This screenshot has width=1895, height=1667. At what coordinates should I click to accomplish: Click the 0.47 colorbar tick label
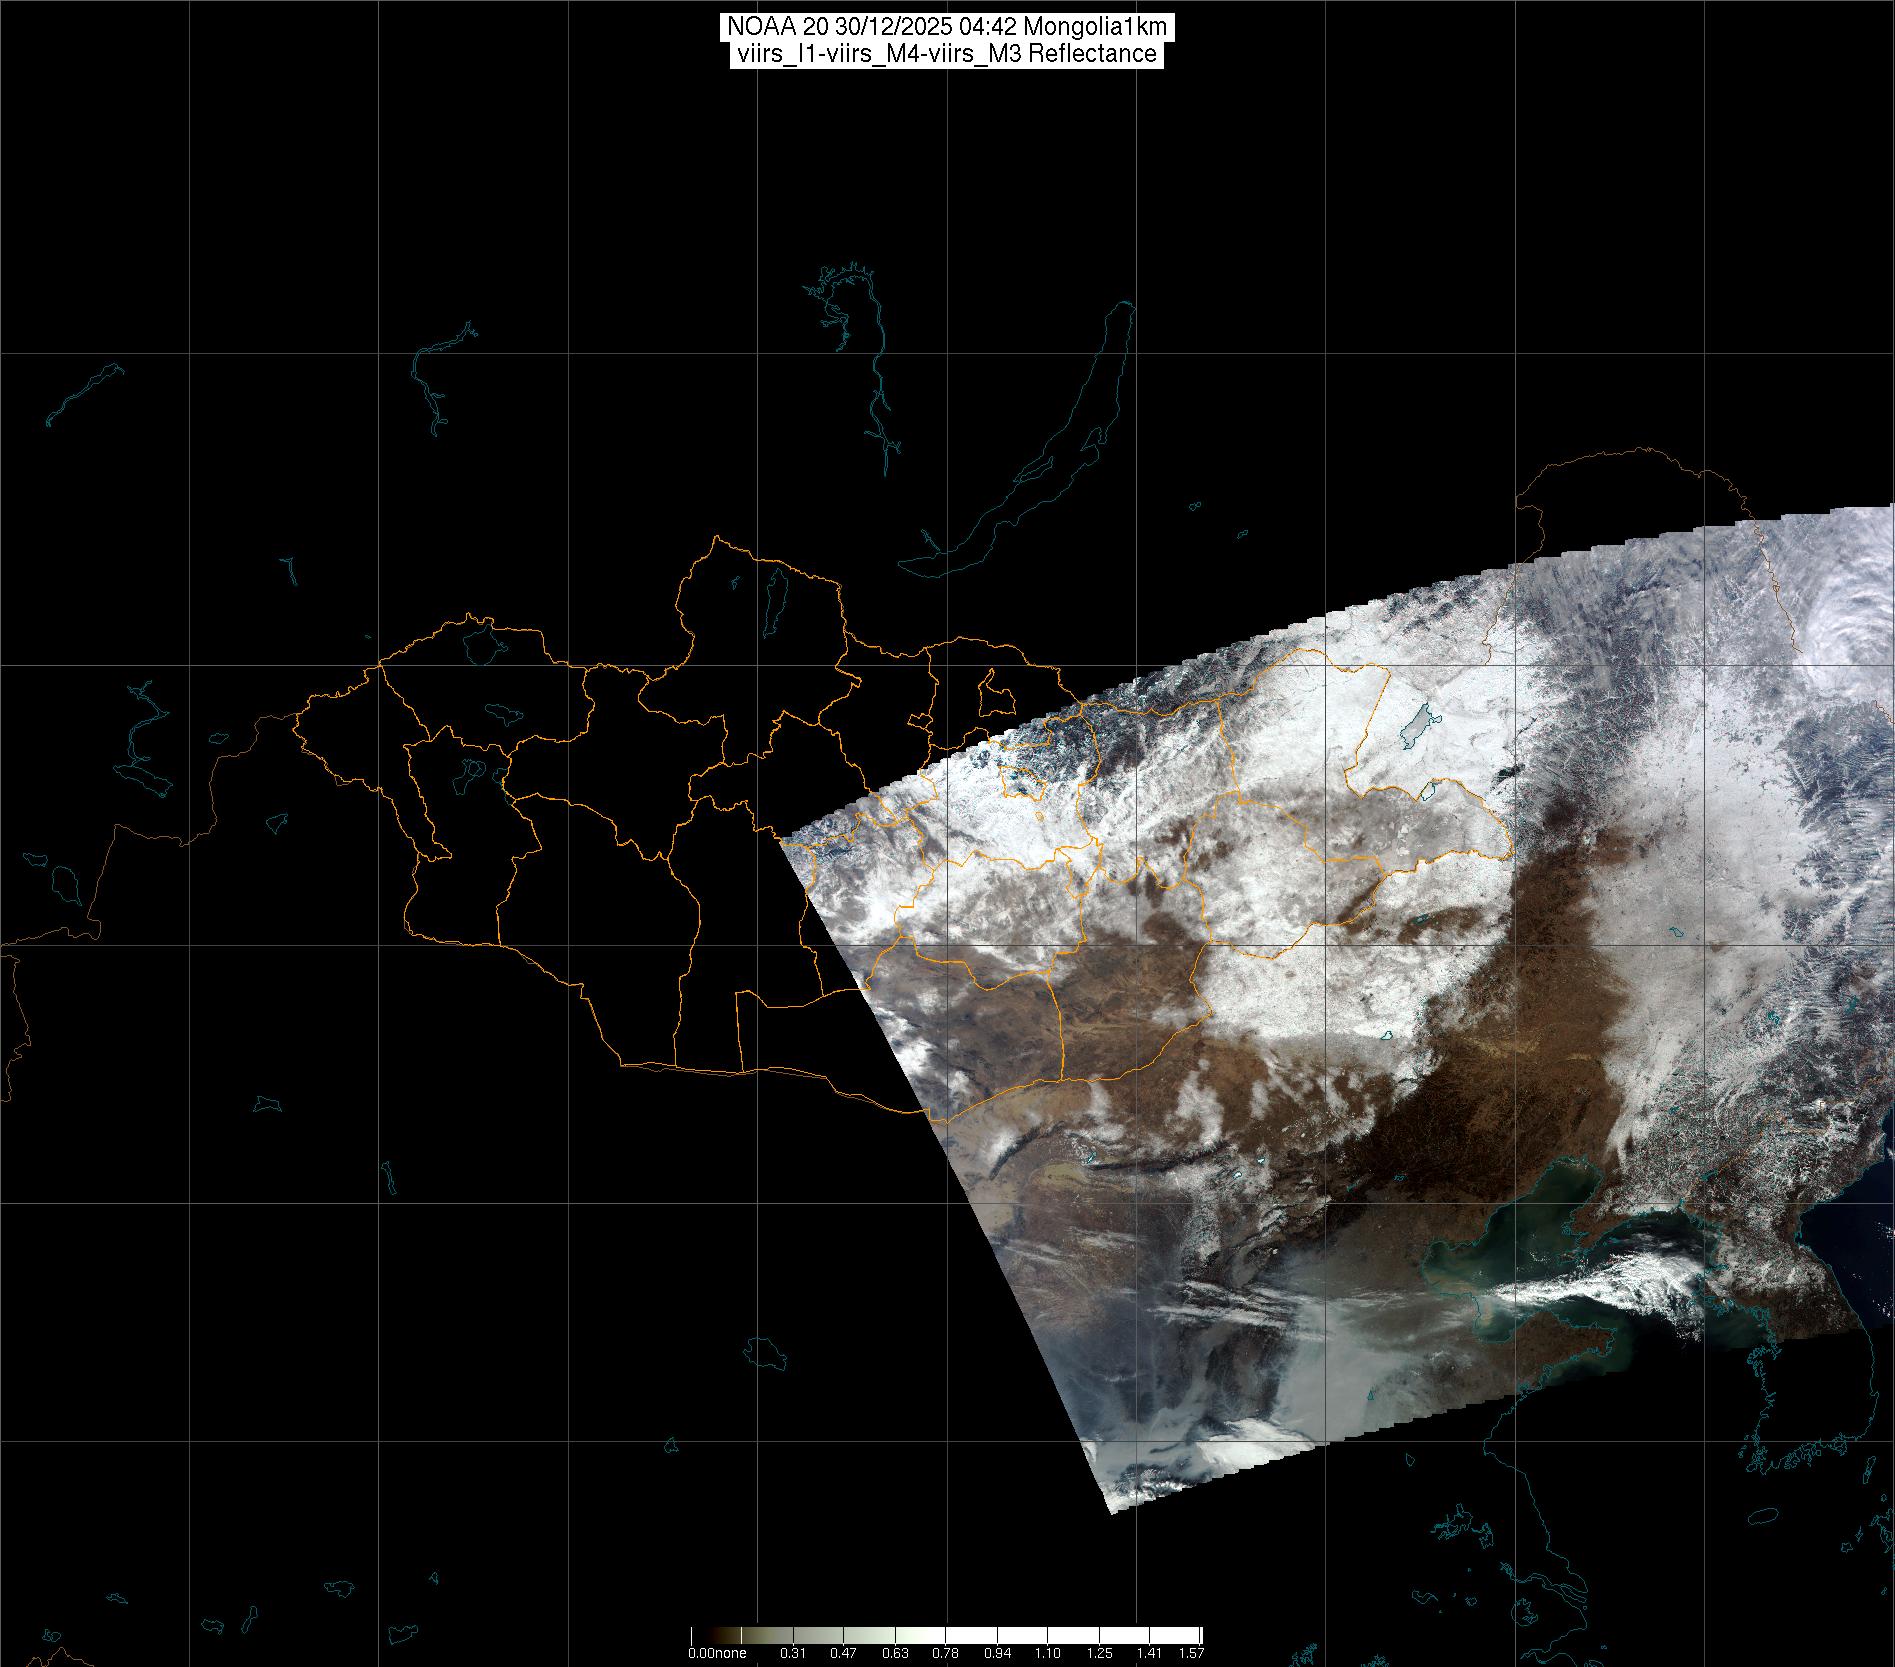(843, 1653)
